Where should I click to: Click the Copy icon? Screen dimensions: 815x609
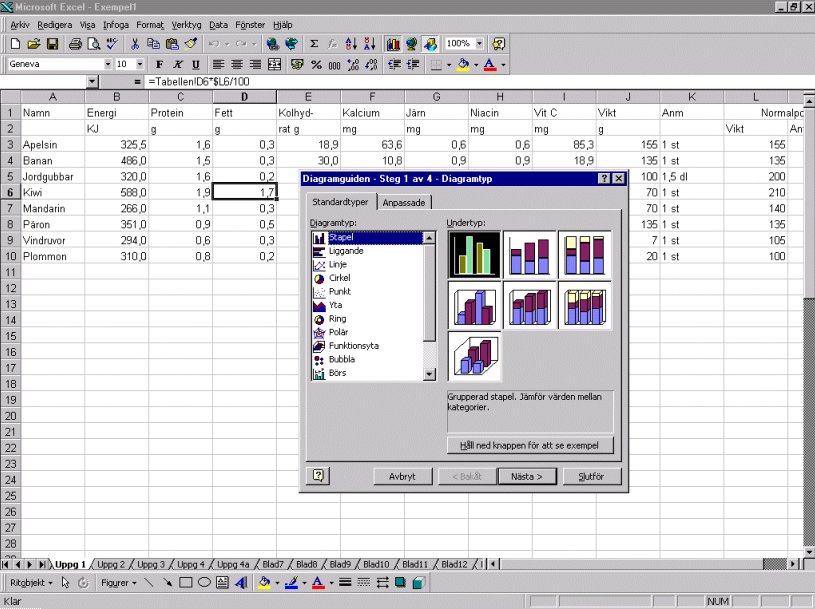coord(153,44)
